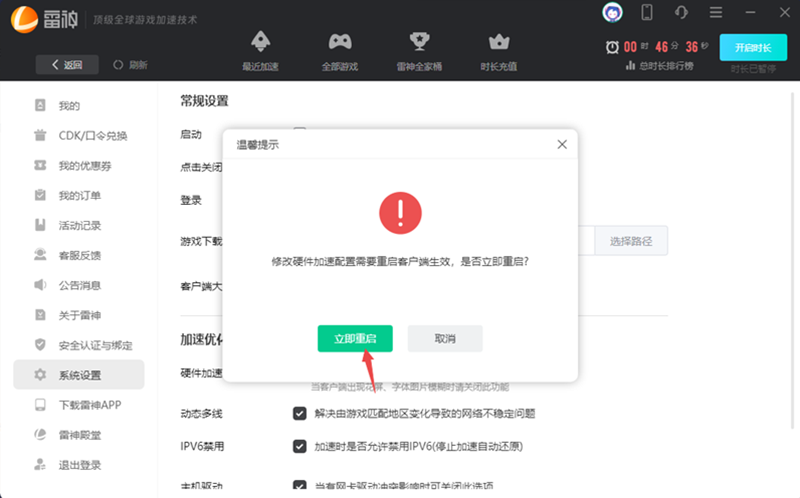Click the settings page vertical scrollbar
This screenshot has height=498, width=800.
click(x=792, y=260)
